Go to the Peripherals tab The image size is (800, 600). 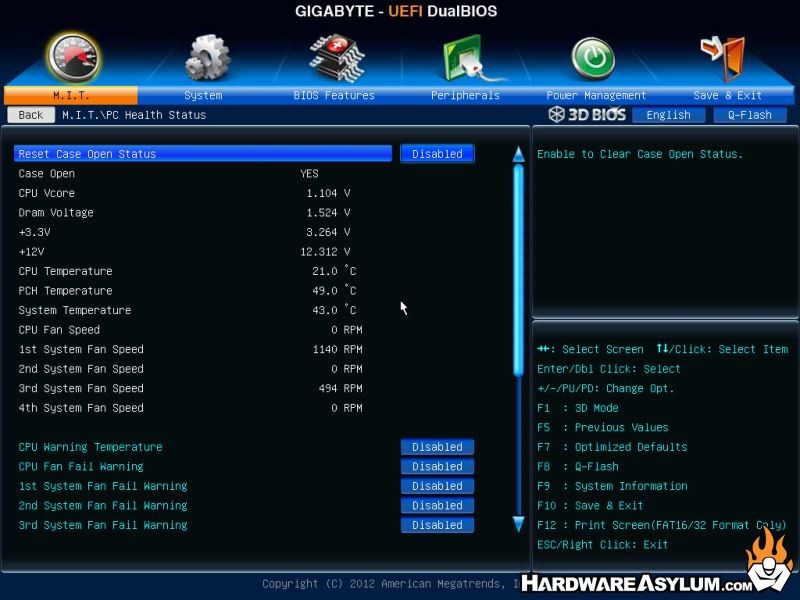pos(465,95)
